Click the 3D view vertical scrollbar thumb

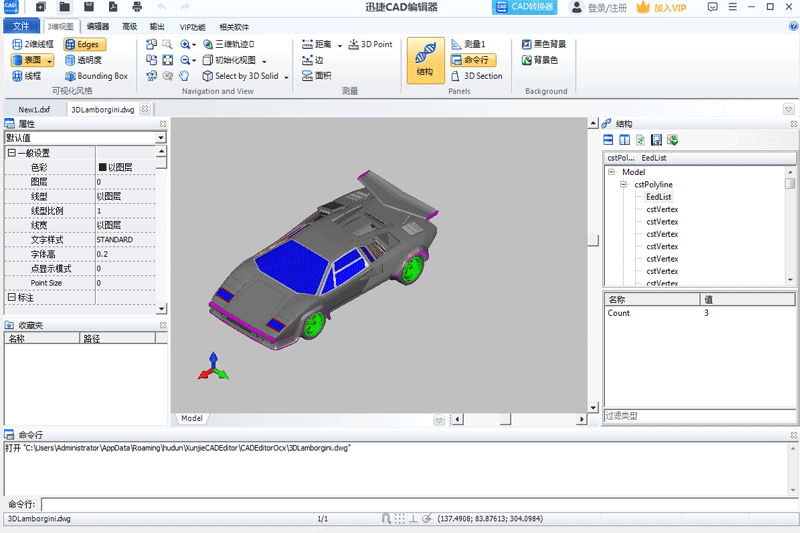593,240
